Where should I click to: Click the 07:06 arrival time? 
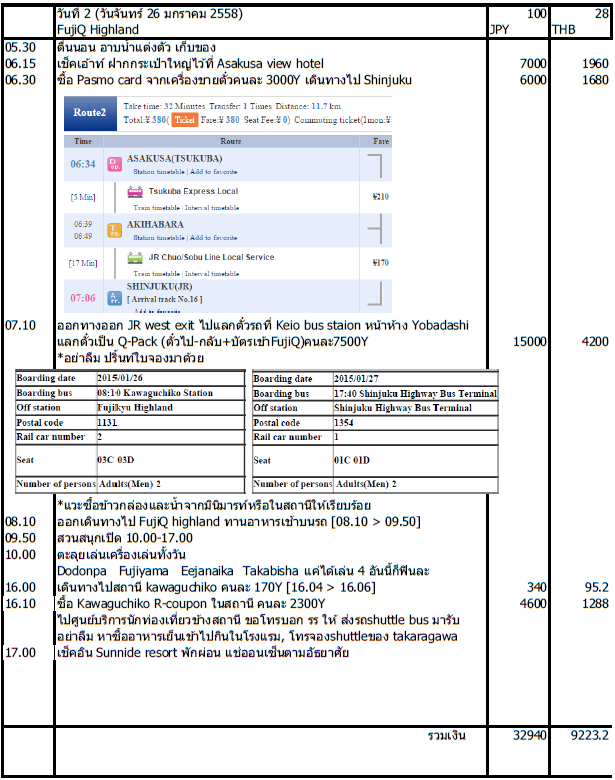[x=83, y=298]
